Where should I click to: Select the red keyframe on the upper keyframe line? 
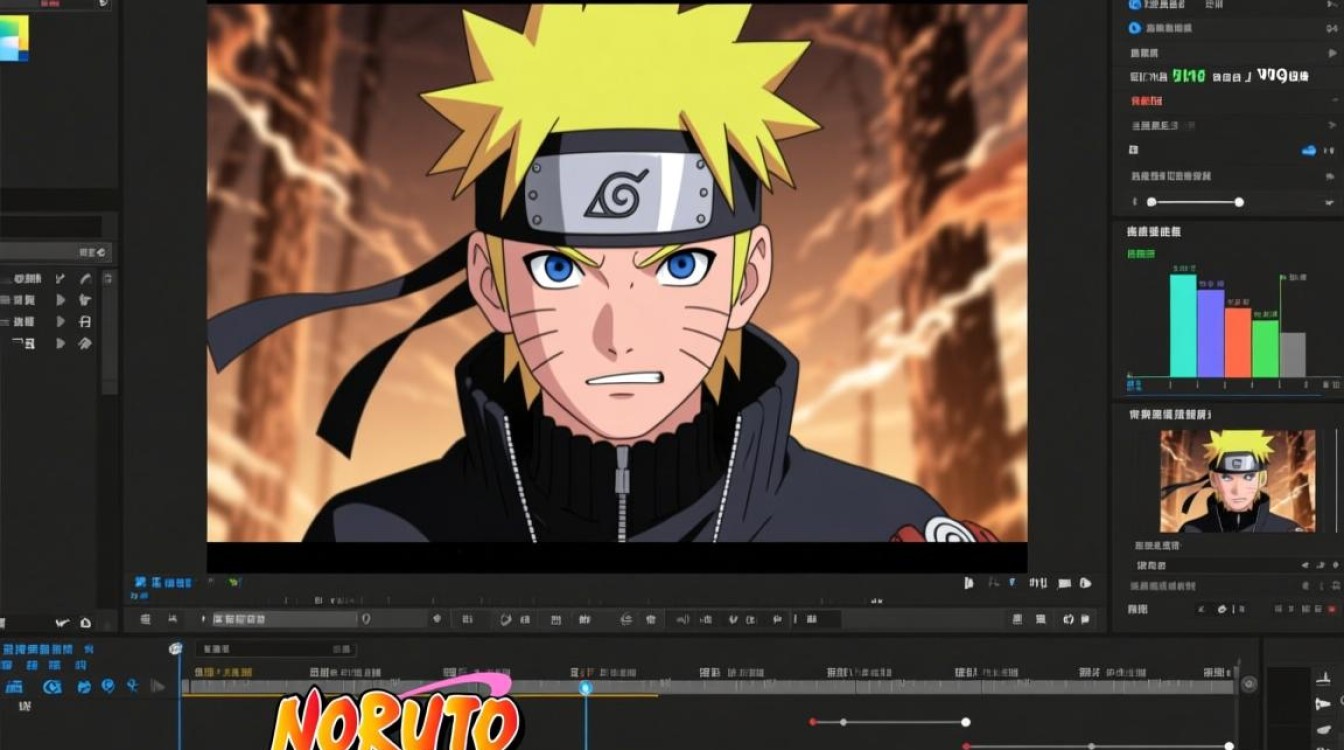point(813,721)
